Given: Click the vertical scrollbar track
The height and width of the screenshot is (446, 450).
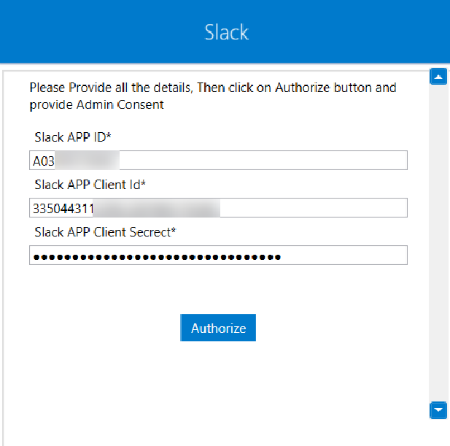Looking at the screenshot, I should click(x=438, y=243).
